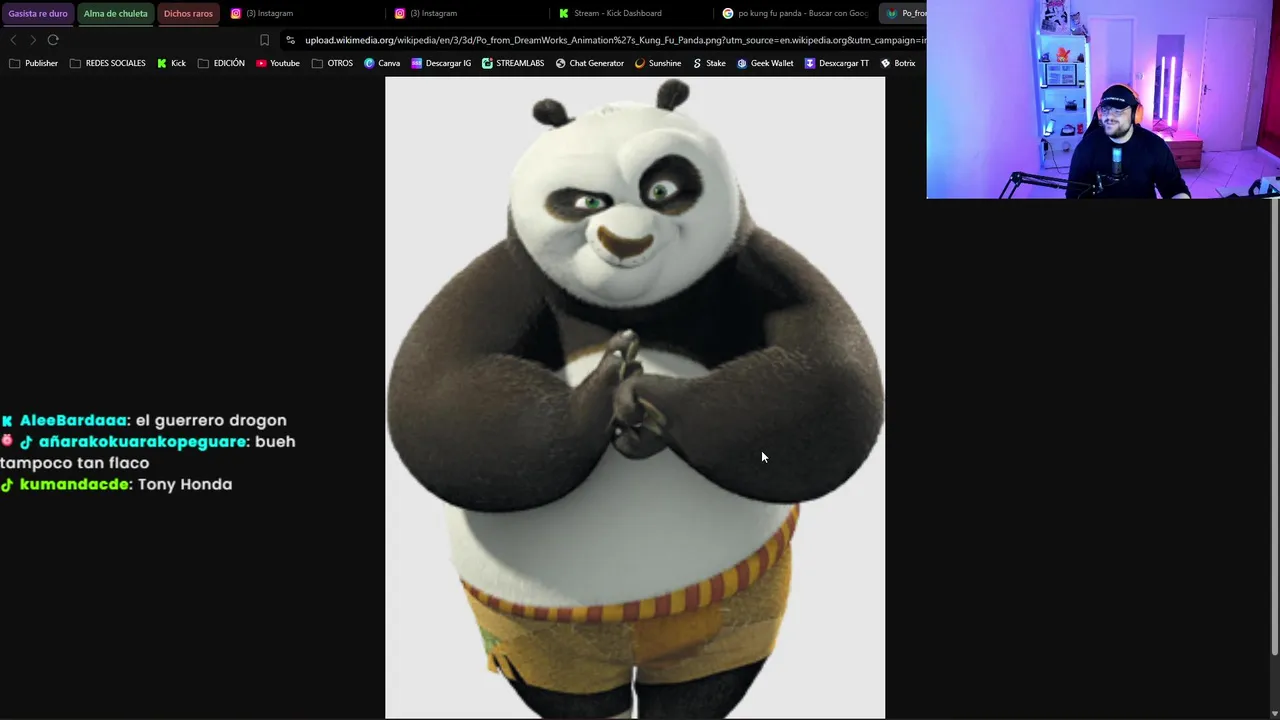Bookmark this page with the bookmark icon
The height and width of the screenshot is (720, 1280).
[264, 40]
